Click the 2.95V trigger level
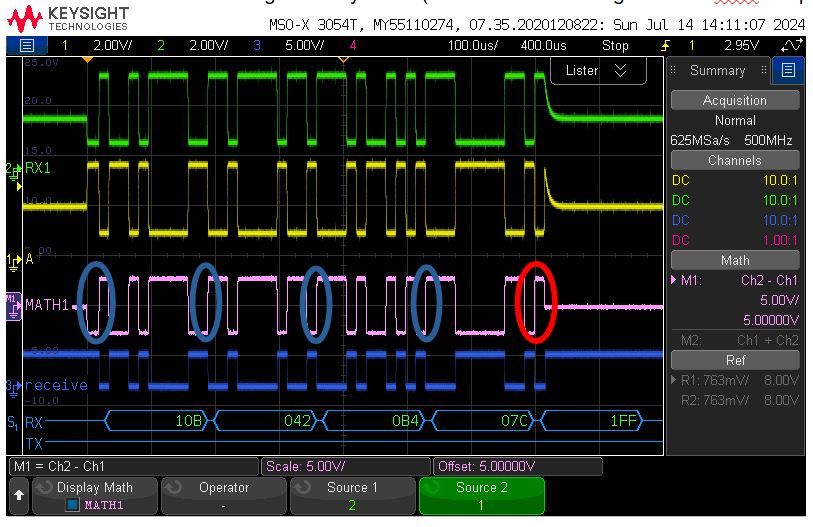Viewport: 813px width, 527px height. (x=741, y=46)
